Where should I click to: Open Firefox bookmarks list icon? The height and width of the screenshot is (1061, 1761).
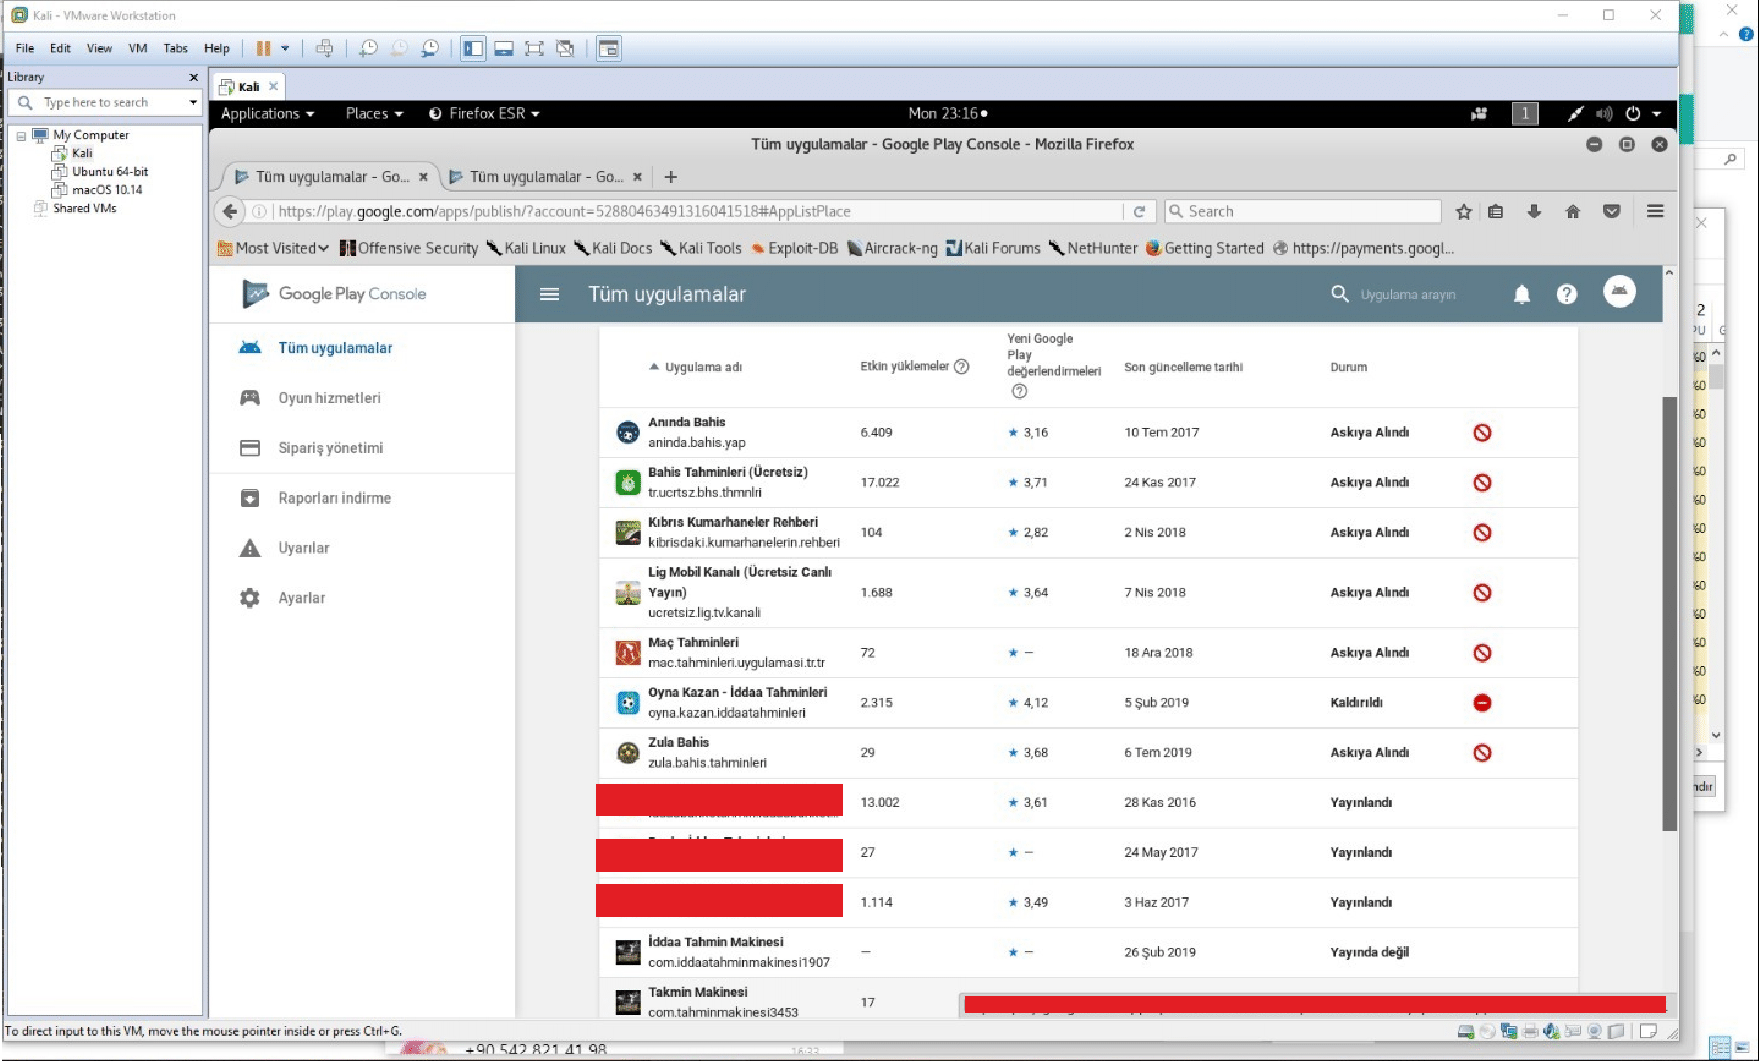1495,211
